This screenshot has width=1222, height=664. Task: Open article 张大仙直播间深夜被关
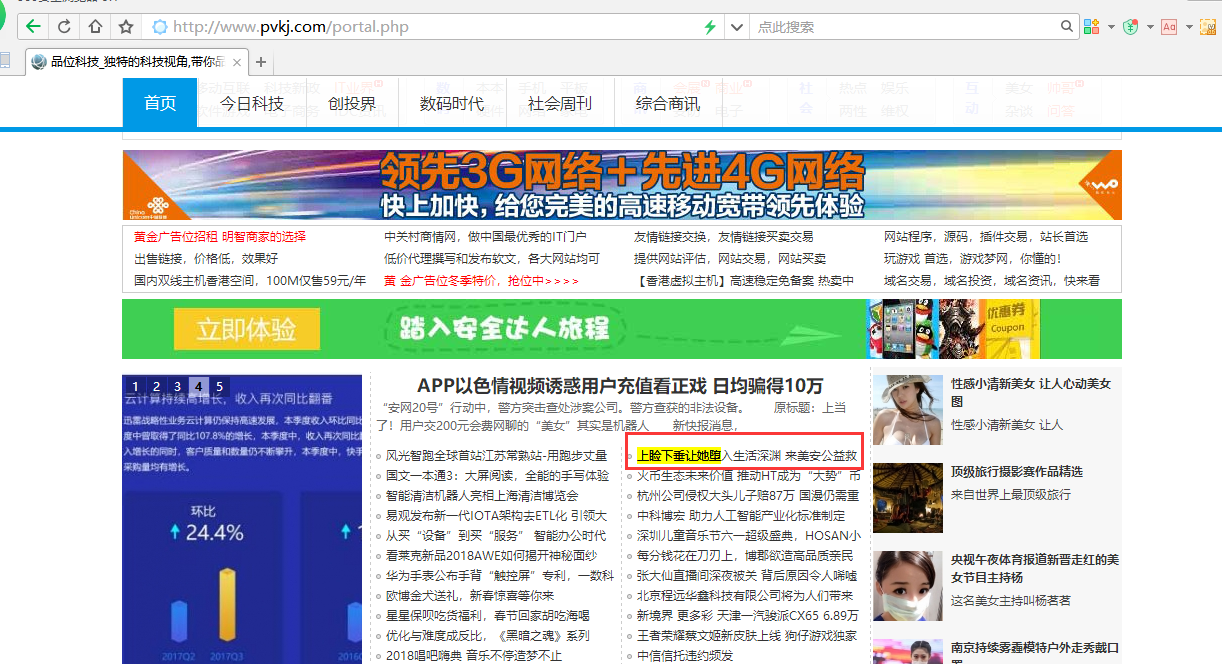(747, 575)
